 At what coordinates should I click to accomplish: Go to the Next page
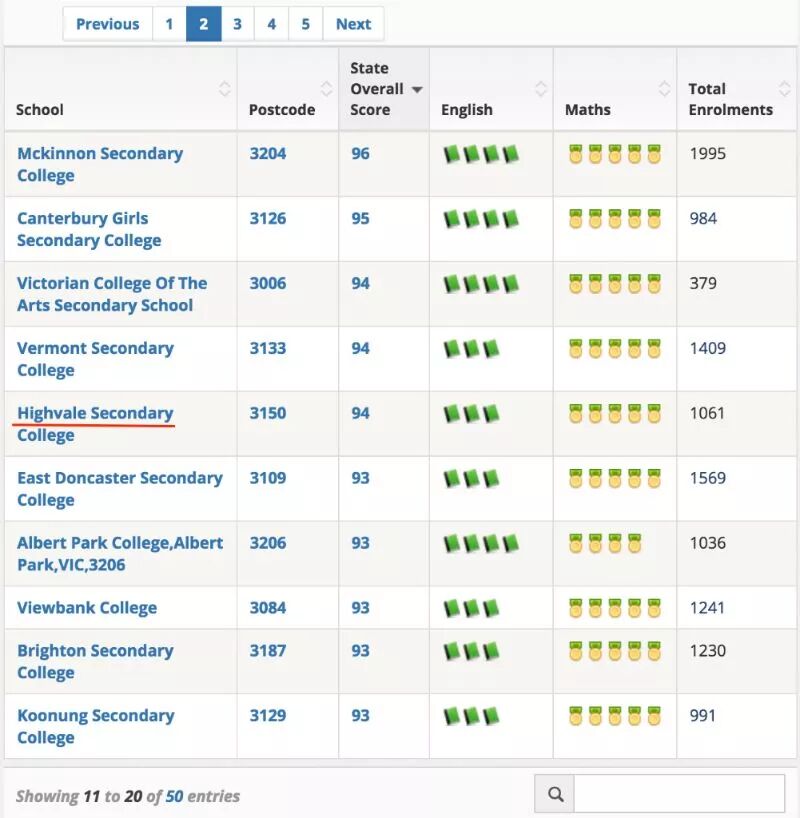click(353, 24)
